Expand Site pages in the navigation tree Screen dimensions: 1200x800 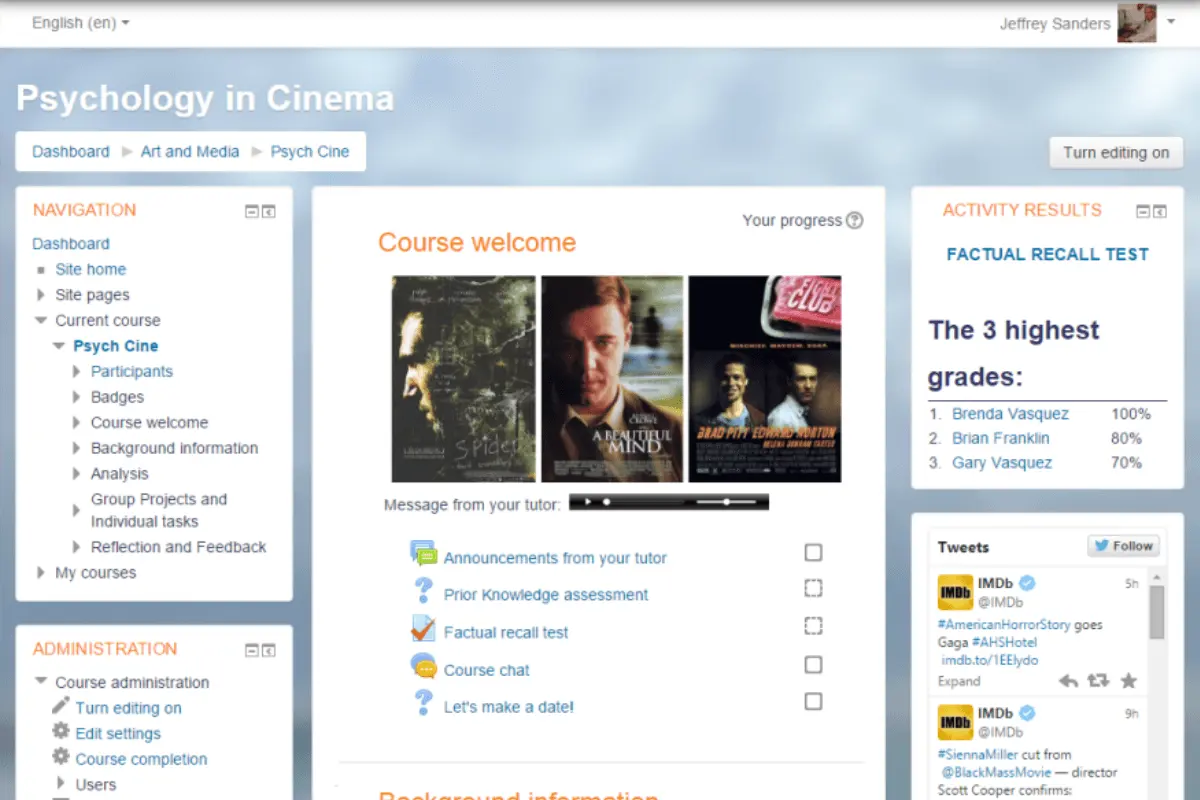click(41, 295)
